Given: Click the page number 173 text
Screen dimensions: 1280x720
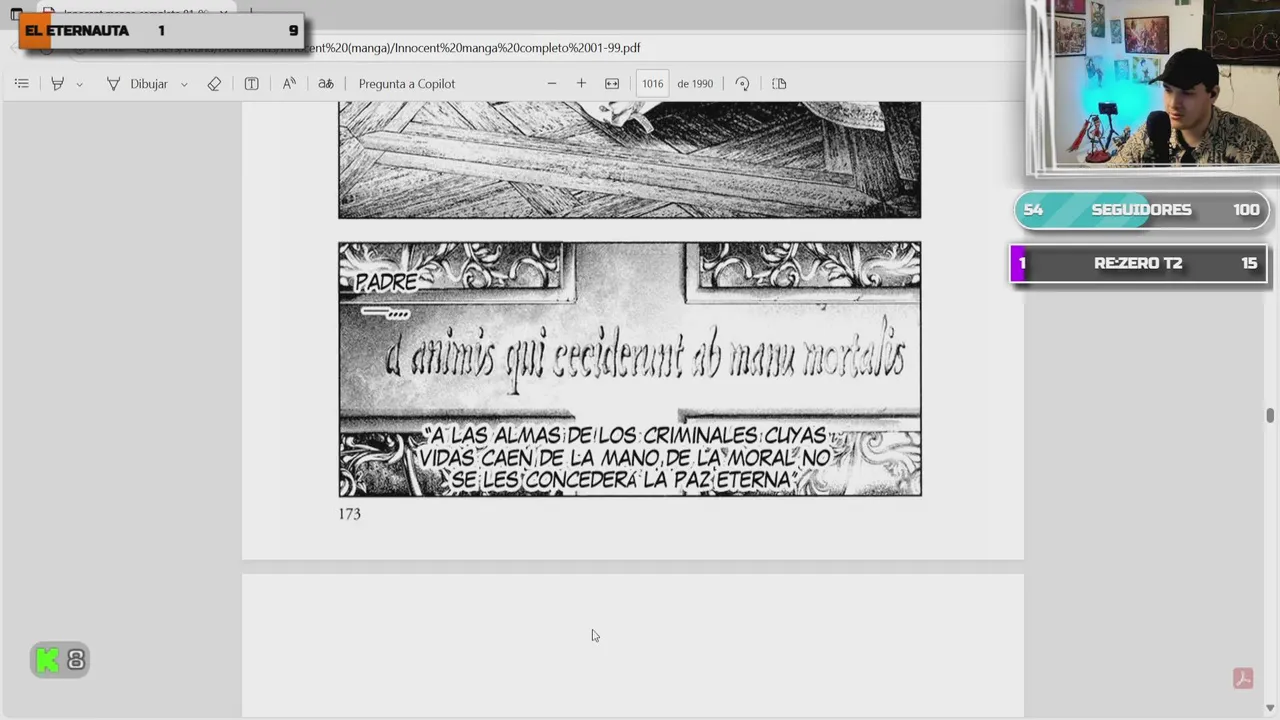Looking at the screenshot, I should coord(349,514).
